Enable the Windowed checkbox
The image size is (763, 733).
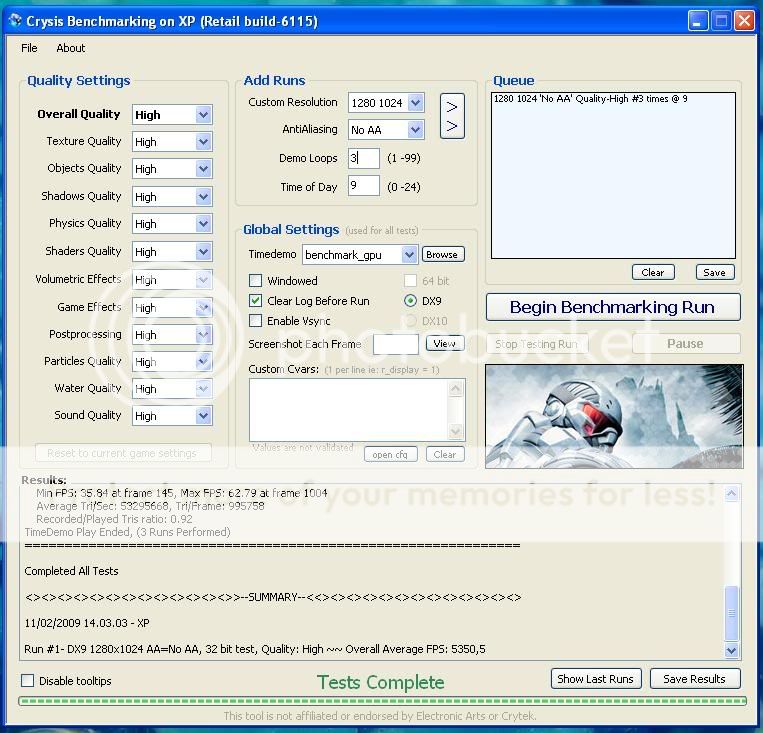point(256,281)
